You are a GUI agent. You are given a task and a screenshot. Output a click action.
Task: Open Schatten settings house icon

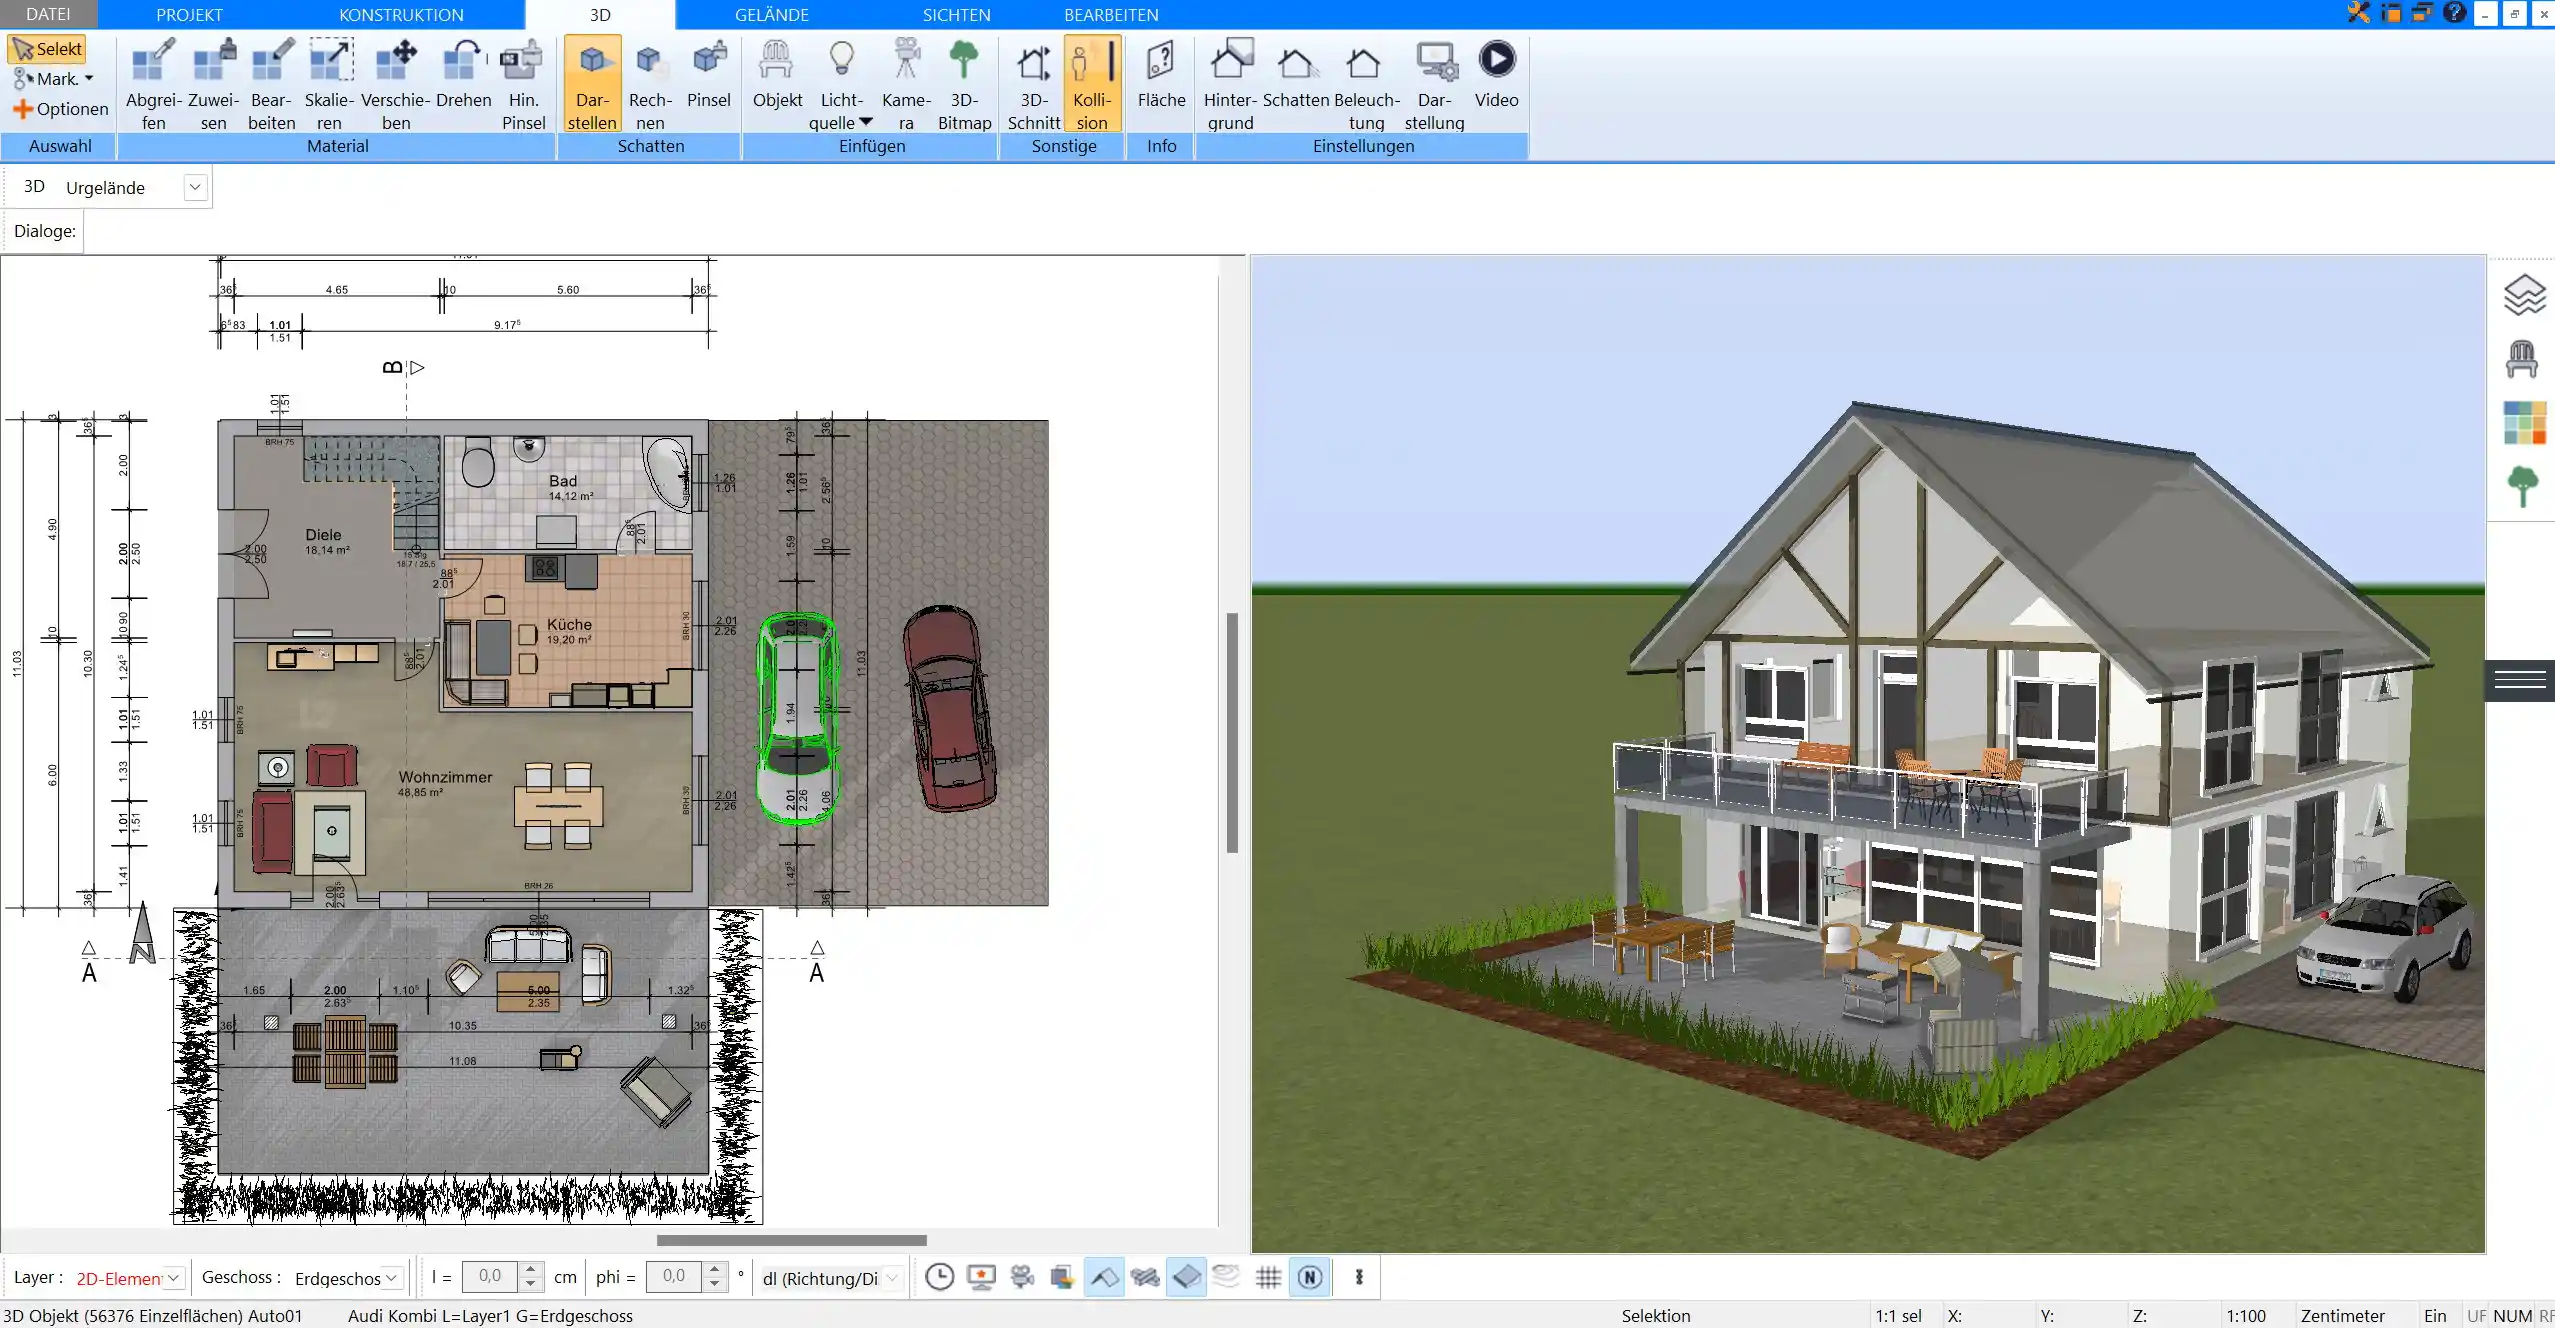click(1296, 74)
